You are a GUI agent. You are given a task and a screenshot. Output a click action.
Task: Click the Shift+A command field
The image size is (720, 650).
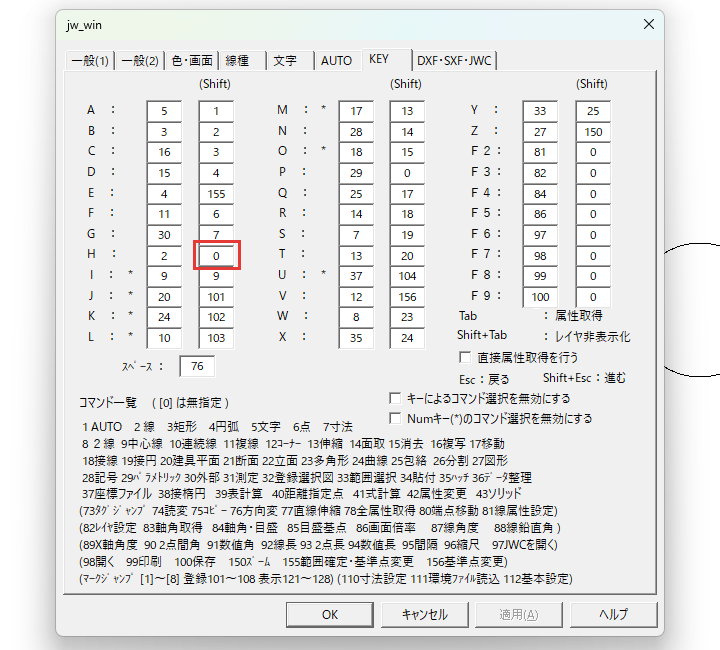[x=216, y=111]
